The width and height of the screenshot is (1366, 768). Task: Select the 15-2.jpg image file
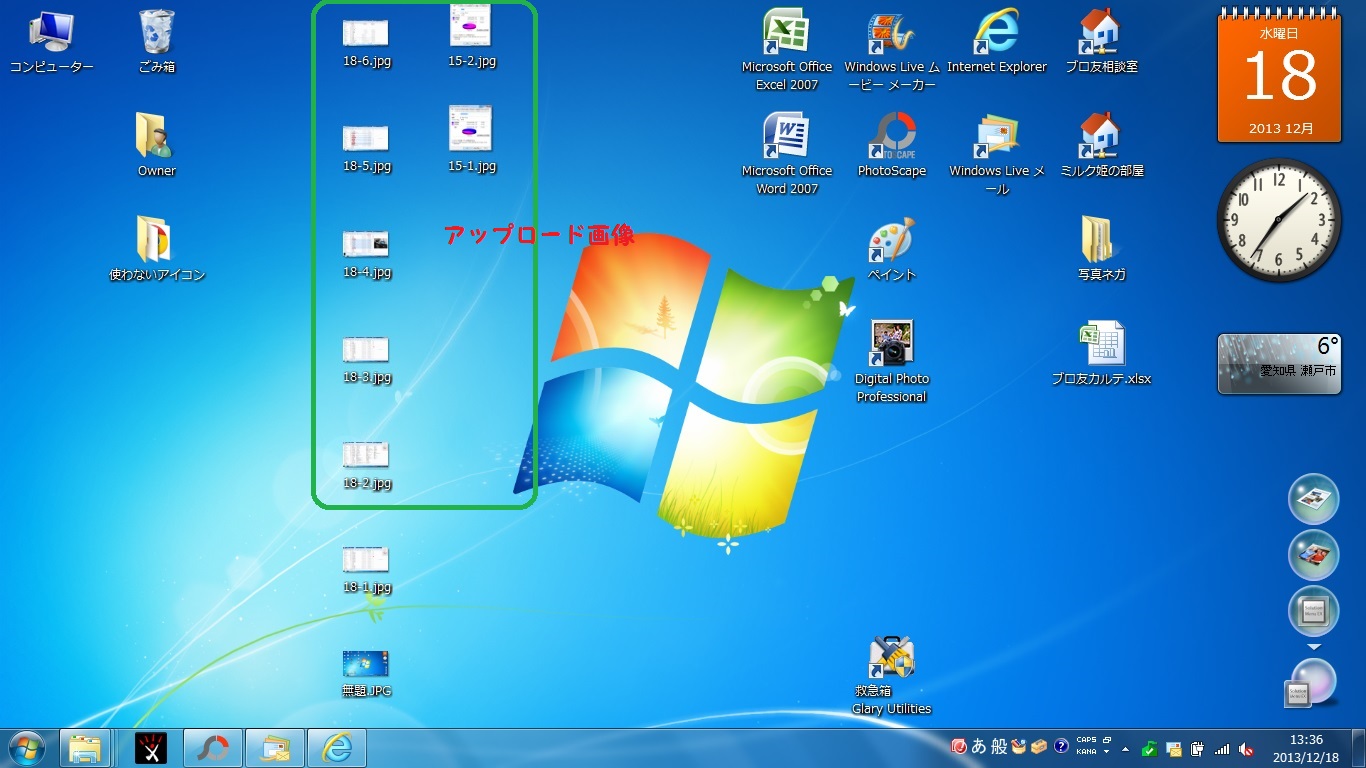point(472,36)
